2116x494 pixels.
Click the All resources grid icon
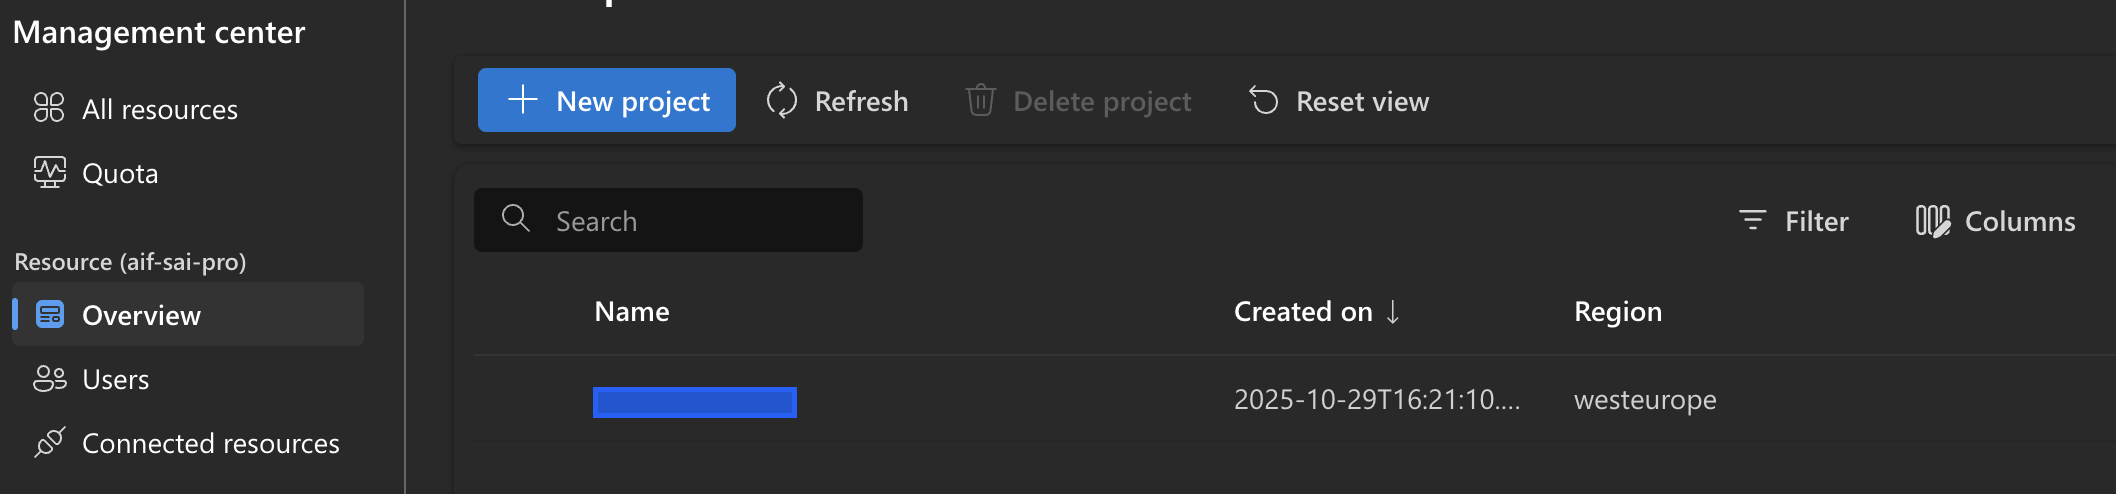click(49, 107)
